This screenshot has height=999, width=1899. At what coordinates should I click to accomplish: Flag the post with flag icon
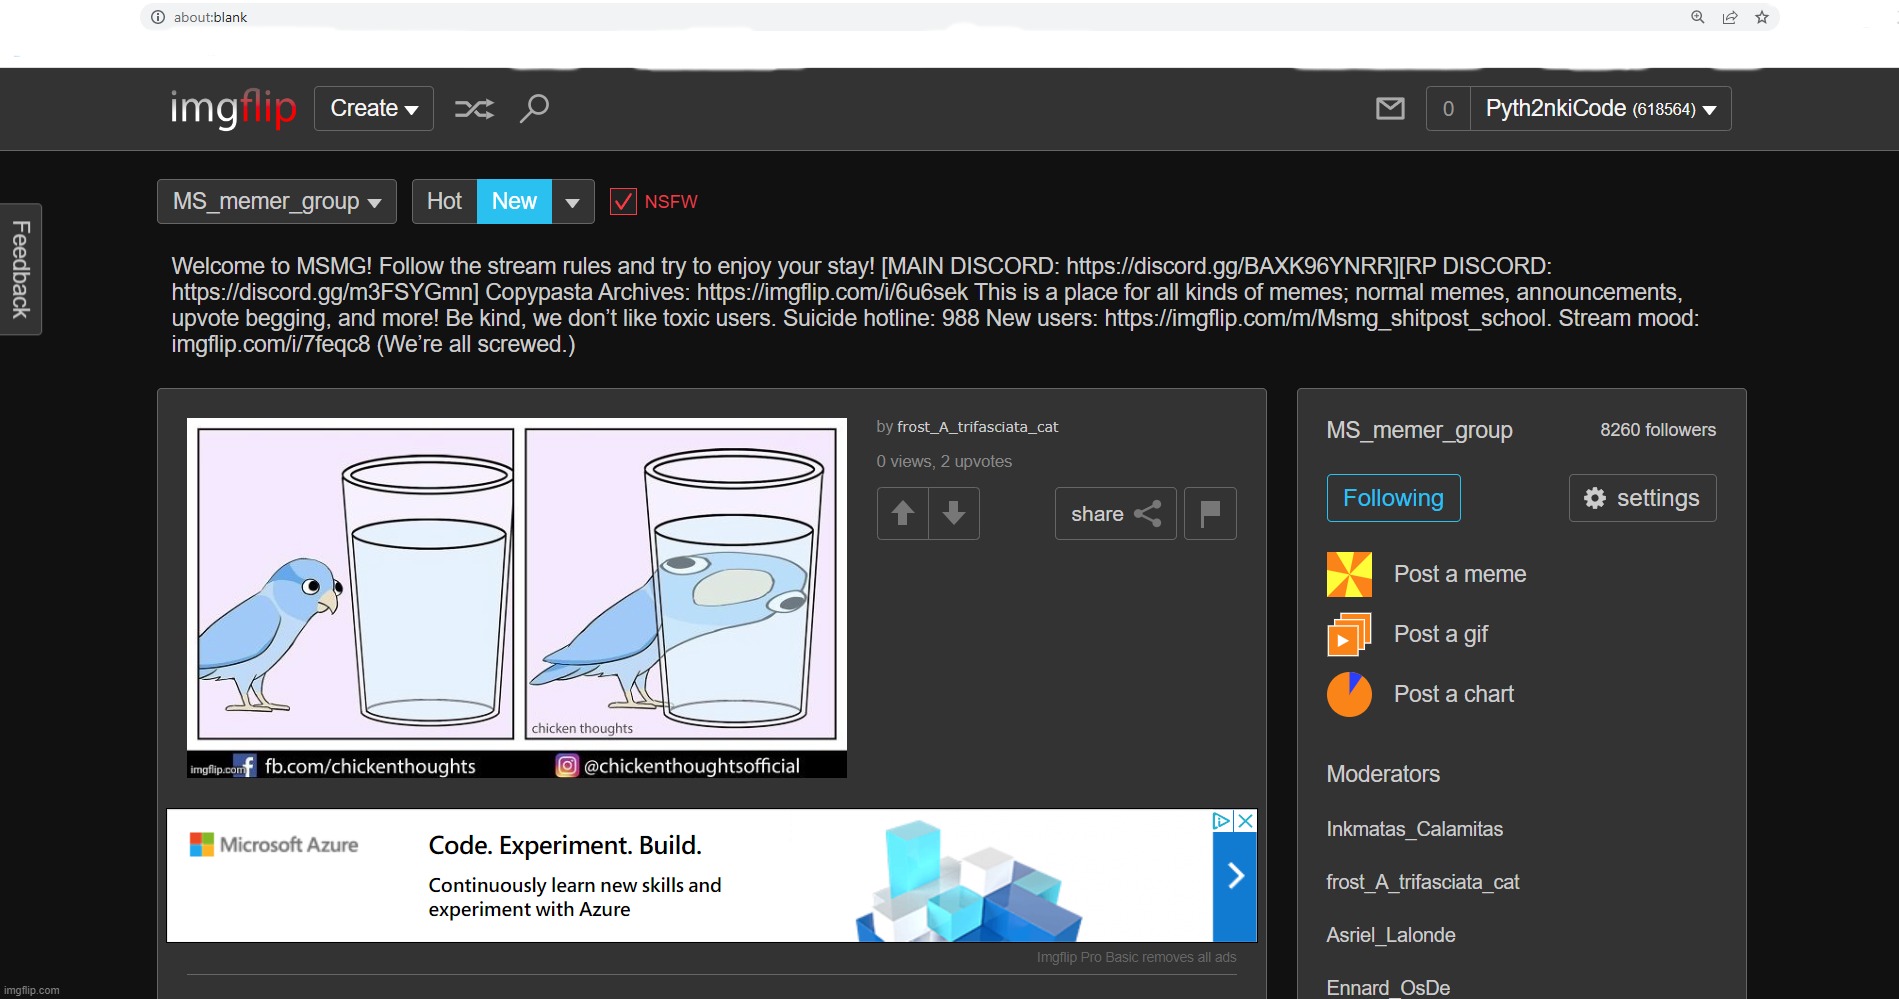click(x=1210, y=513)
